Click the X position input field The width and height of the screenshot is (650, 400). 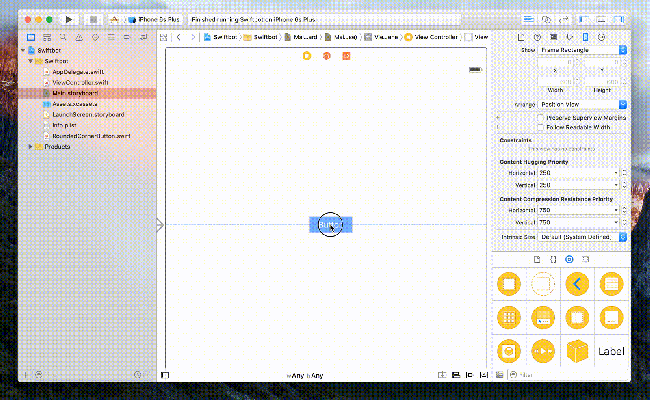point(555,62)
